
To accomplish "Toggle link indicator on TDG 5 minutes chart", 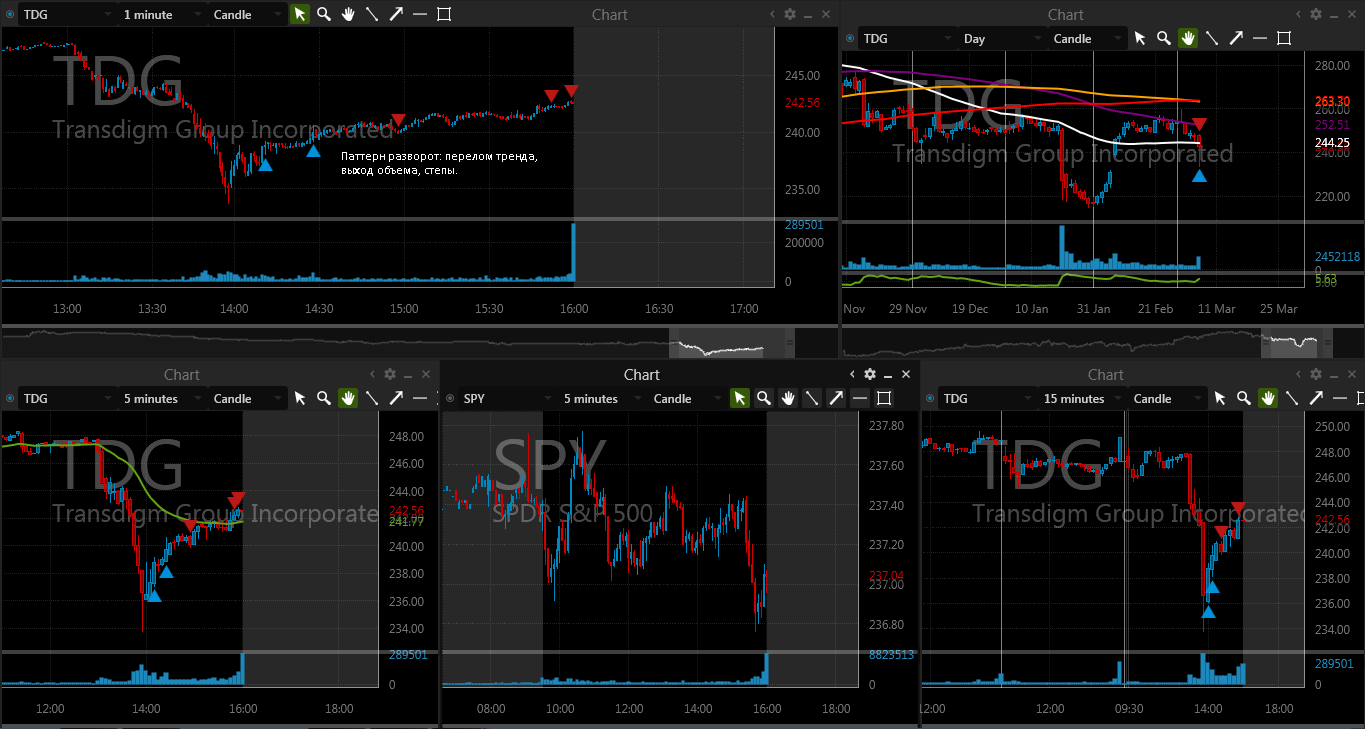I will click(10, 398).
